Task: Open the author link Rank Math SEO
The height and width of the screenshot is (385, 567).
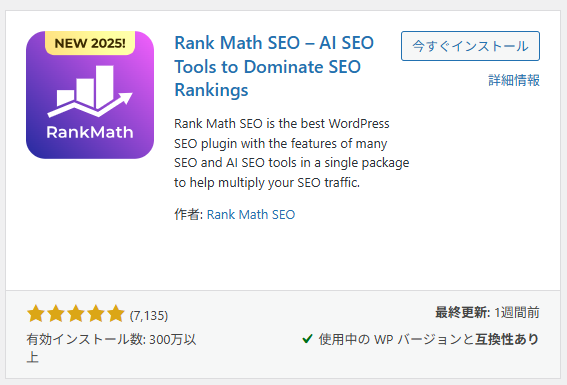Action: point(251,214)
